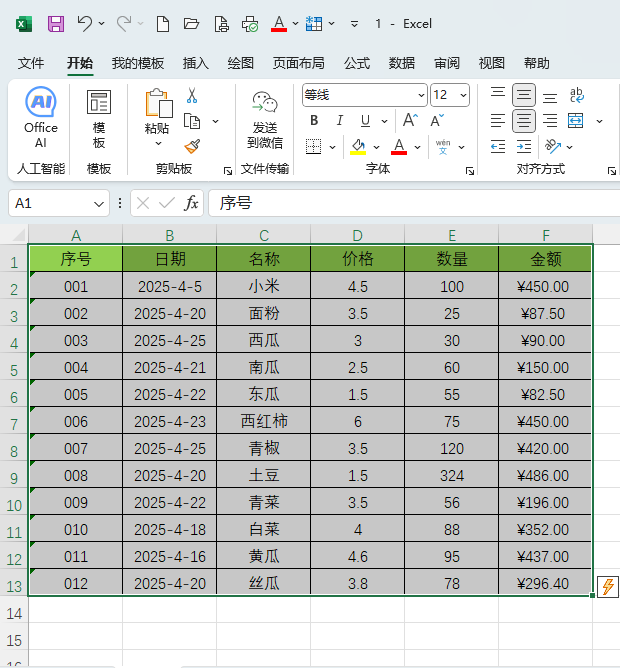Click the Redo arrow icon

(x=124, y=23)
